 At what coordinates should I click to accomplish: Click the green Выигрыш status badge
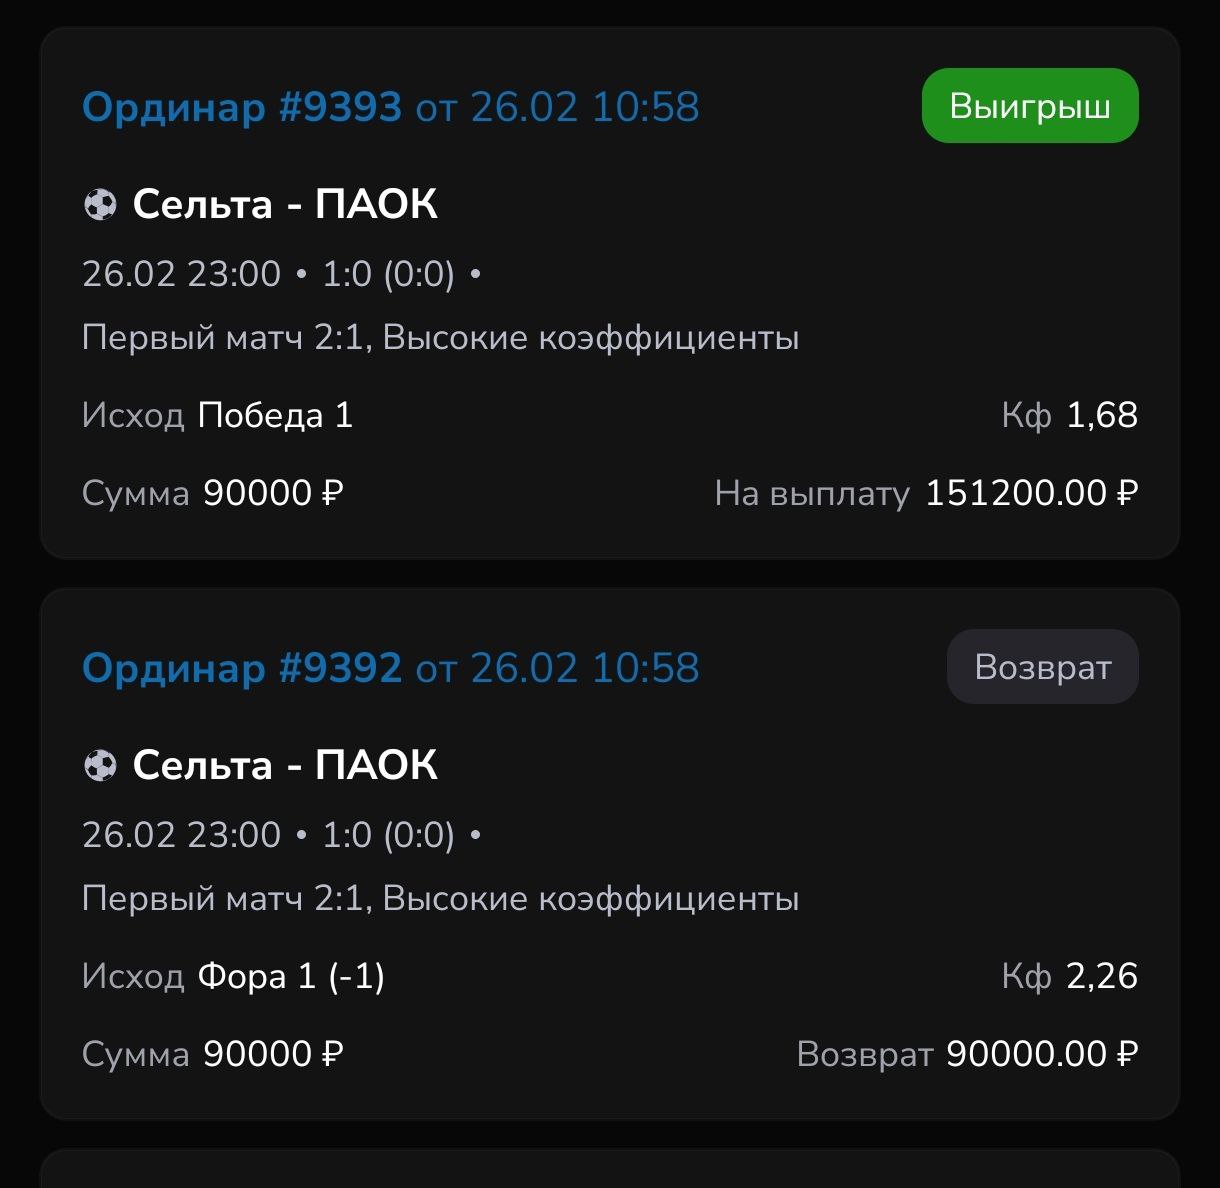click(x=1029, y=106)
